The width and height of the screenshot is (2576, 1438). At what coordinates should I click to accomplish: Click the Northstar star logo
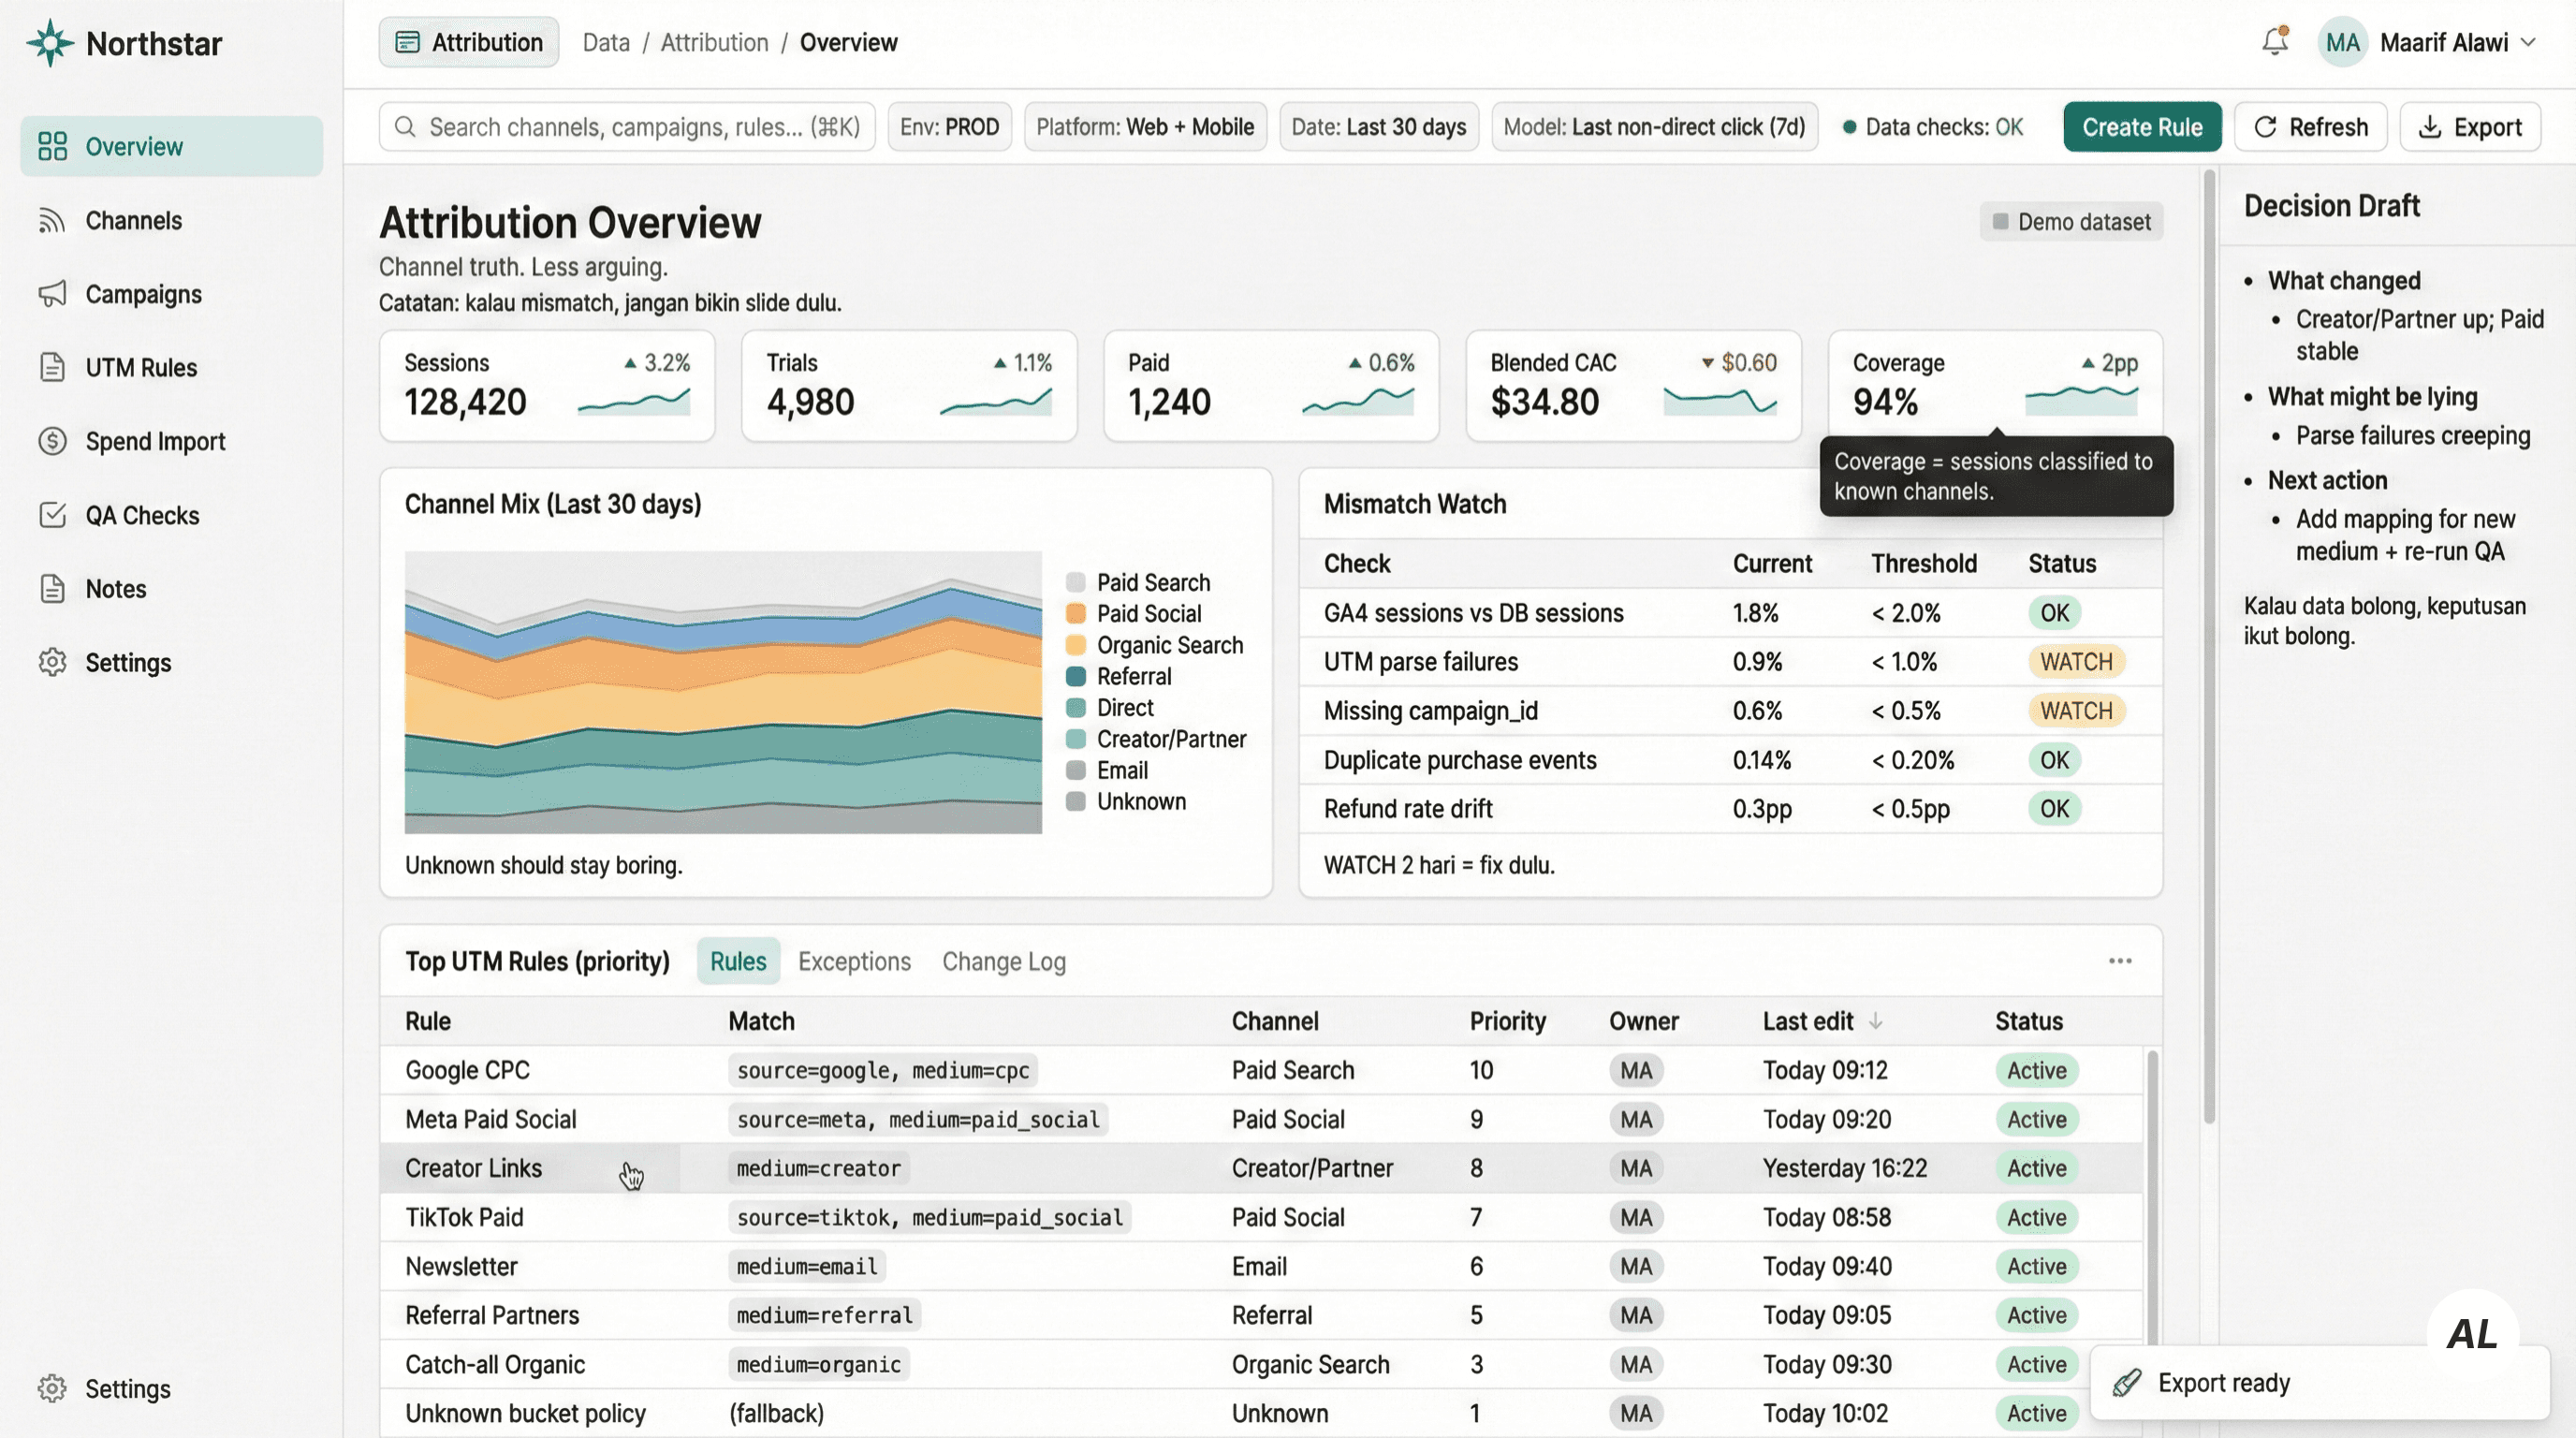click(x=50, y=43)
